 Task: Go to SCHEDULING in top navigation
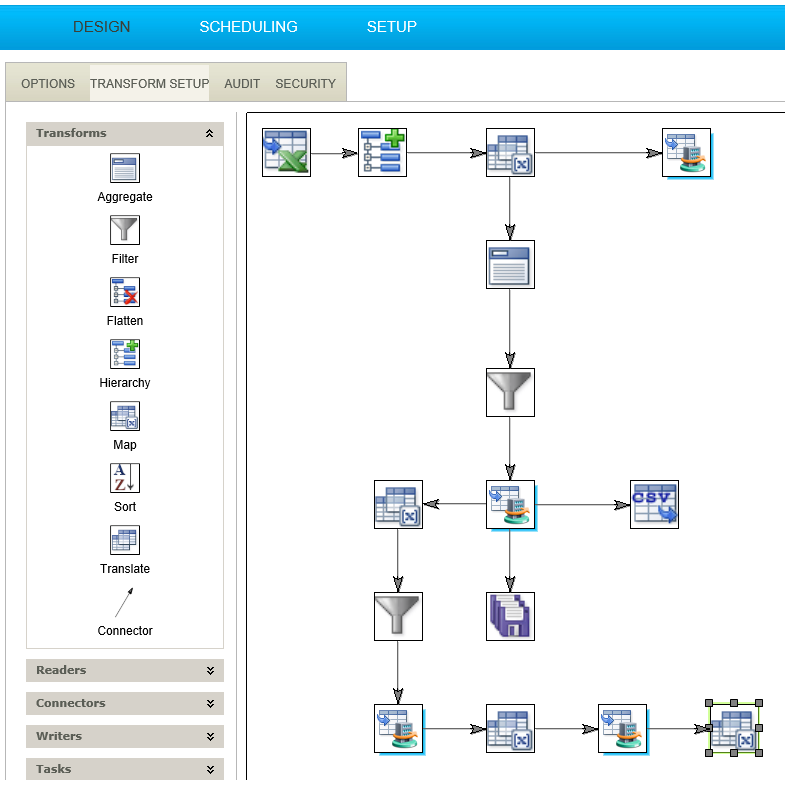pyautogui.click(x=248, y=27)
